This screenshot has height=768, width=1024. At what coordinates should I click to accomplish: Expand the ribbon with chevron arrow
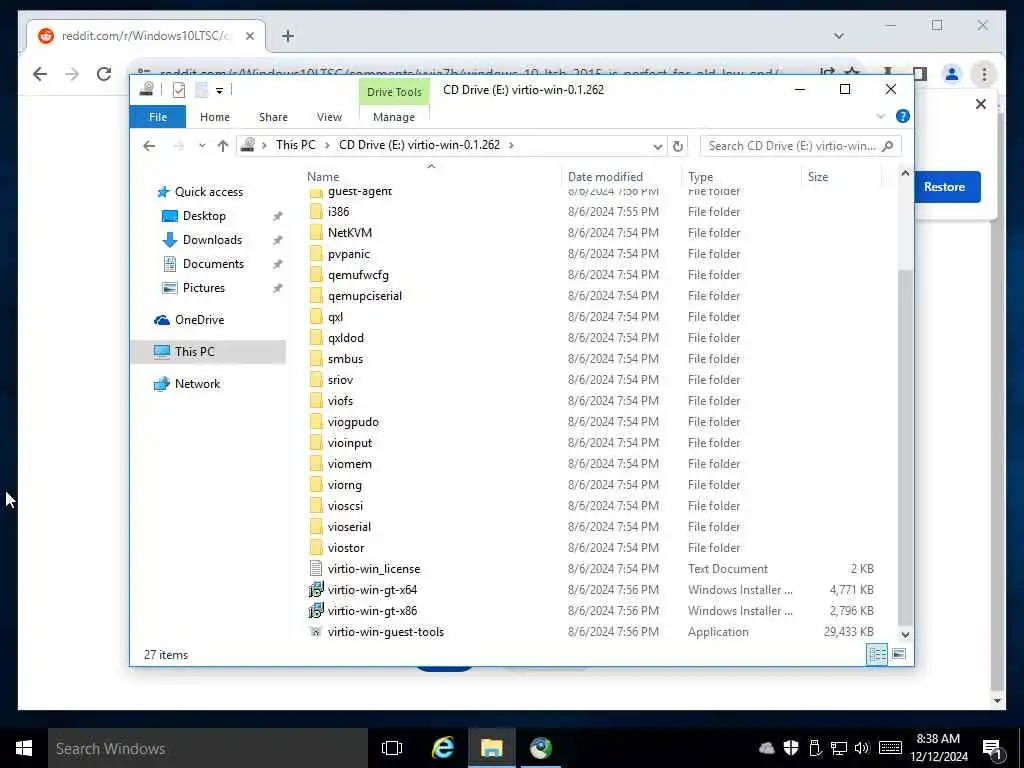click(880, 116)
